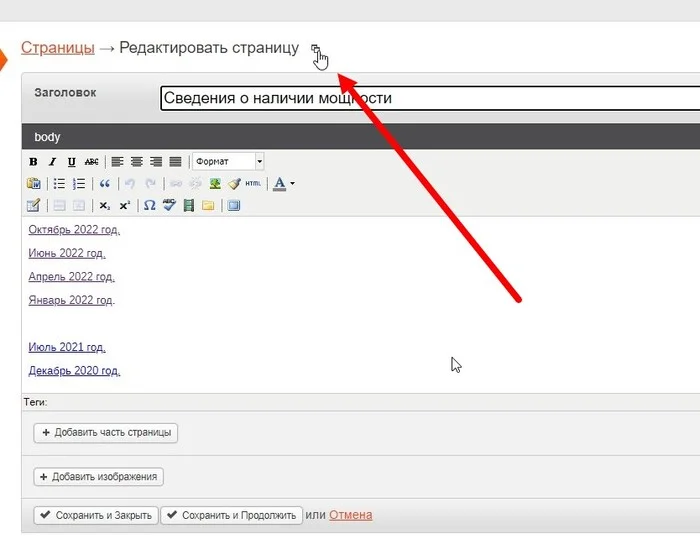
Task: Click insert link chain icon
Action: click(x=176, y=184)
